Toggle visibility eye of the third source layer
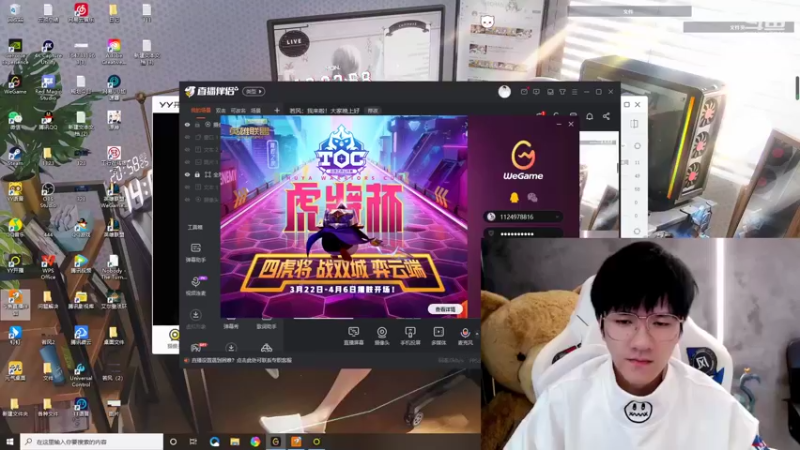The width and height of the screenshot is (800, 450). pos(187,149)
